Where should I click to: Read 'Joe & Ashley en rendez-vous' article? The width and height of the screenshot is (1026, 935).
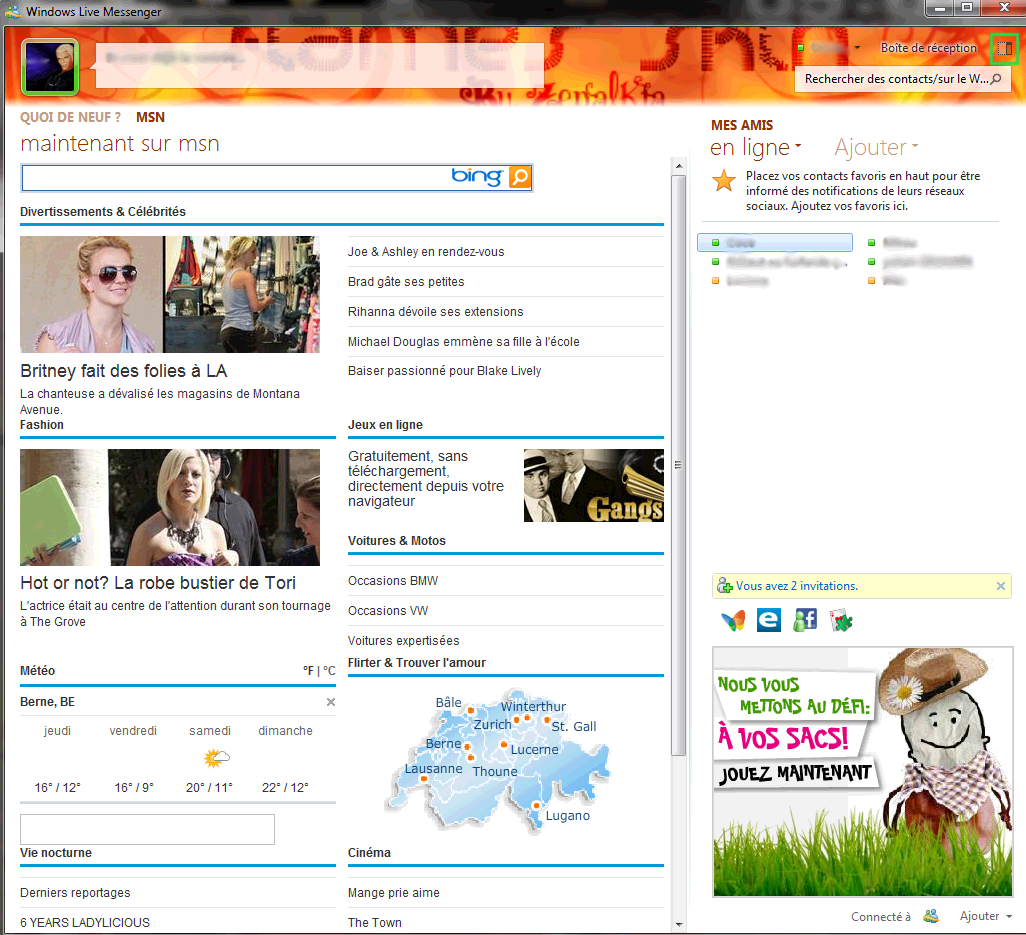(426, 252)
